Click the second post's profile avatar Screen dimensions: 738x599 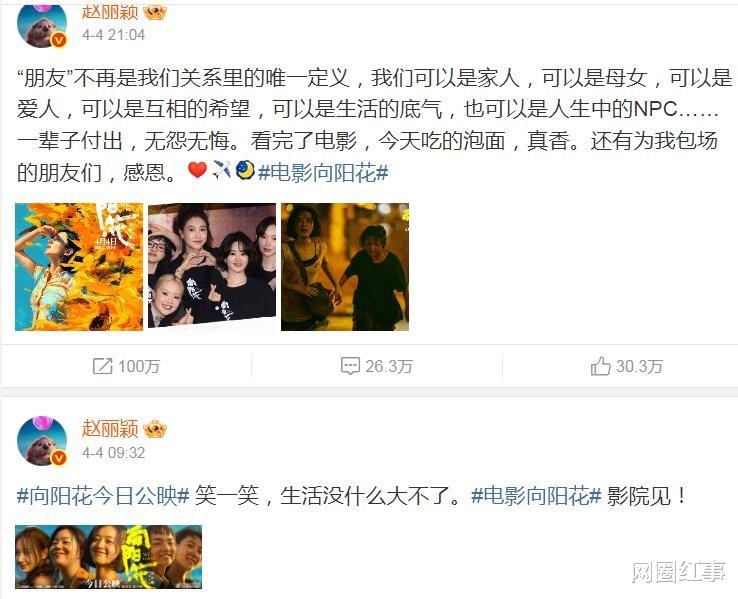[41, 441]
